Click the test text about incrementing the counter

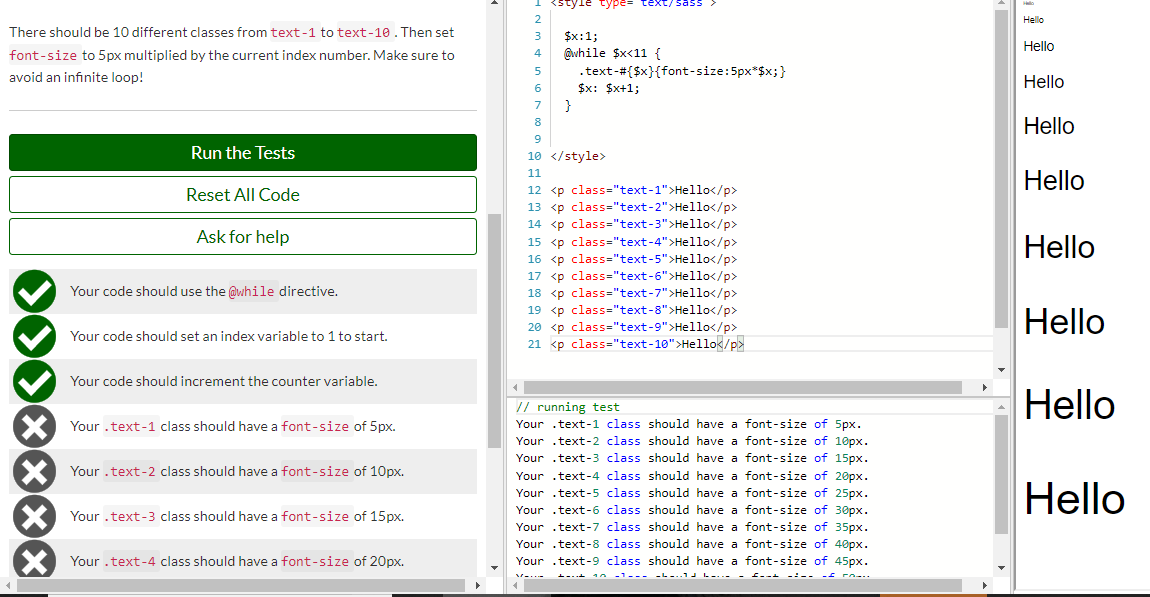224,381
